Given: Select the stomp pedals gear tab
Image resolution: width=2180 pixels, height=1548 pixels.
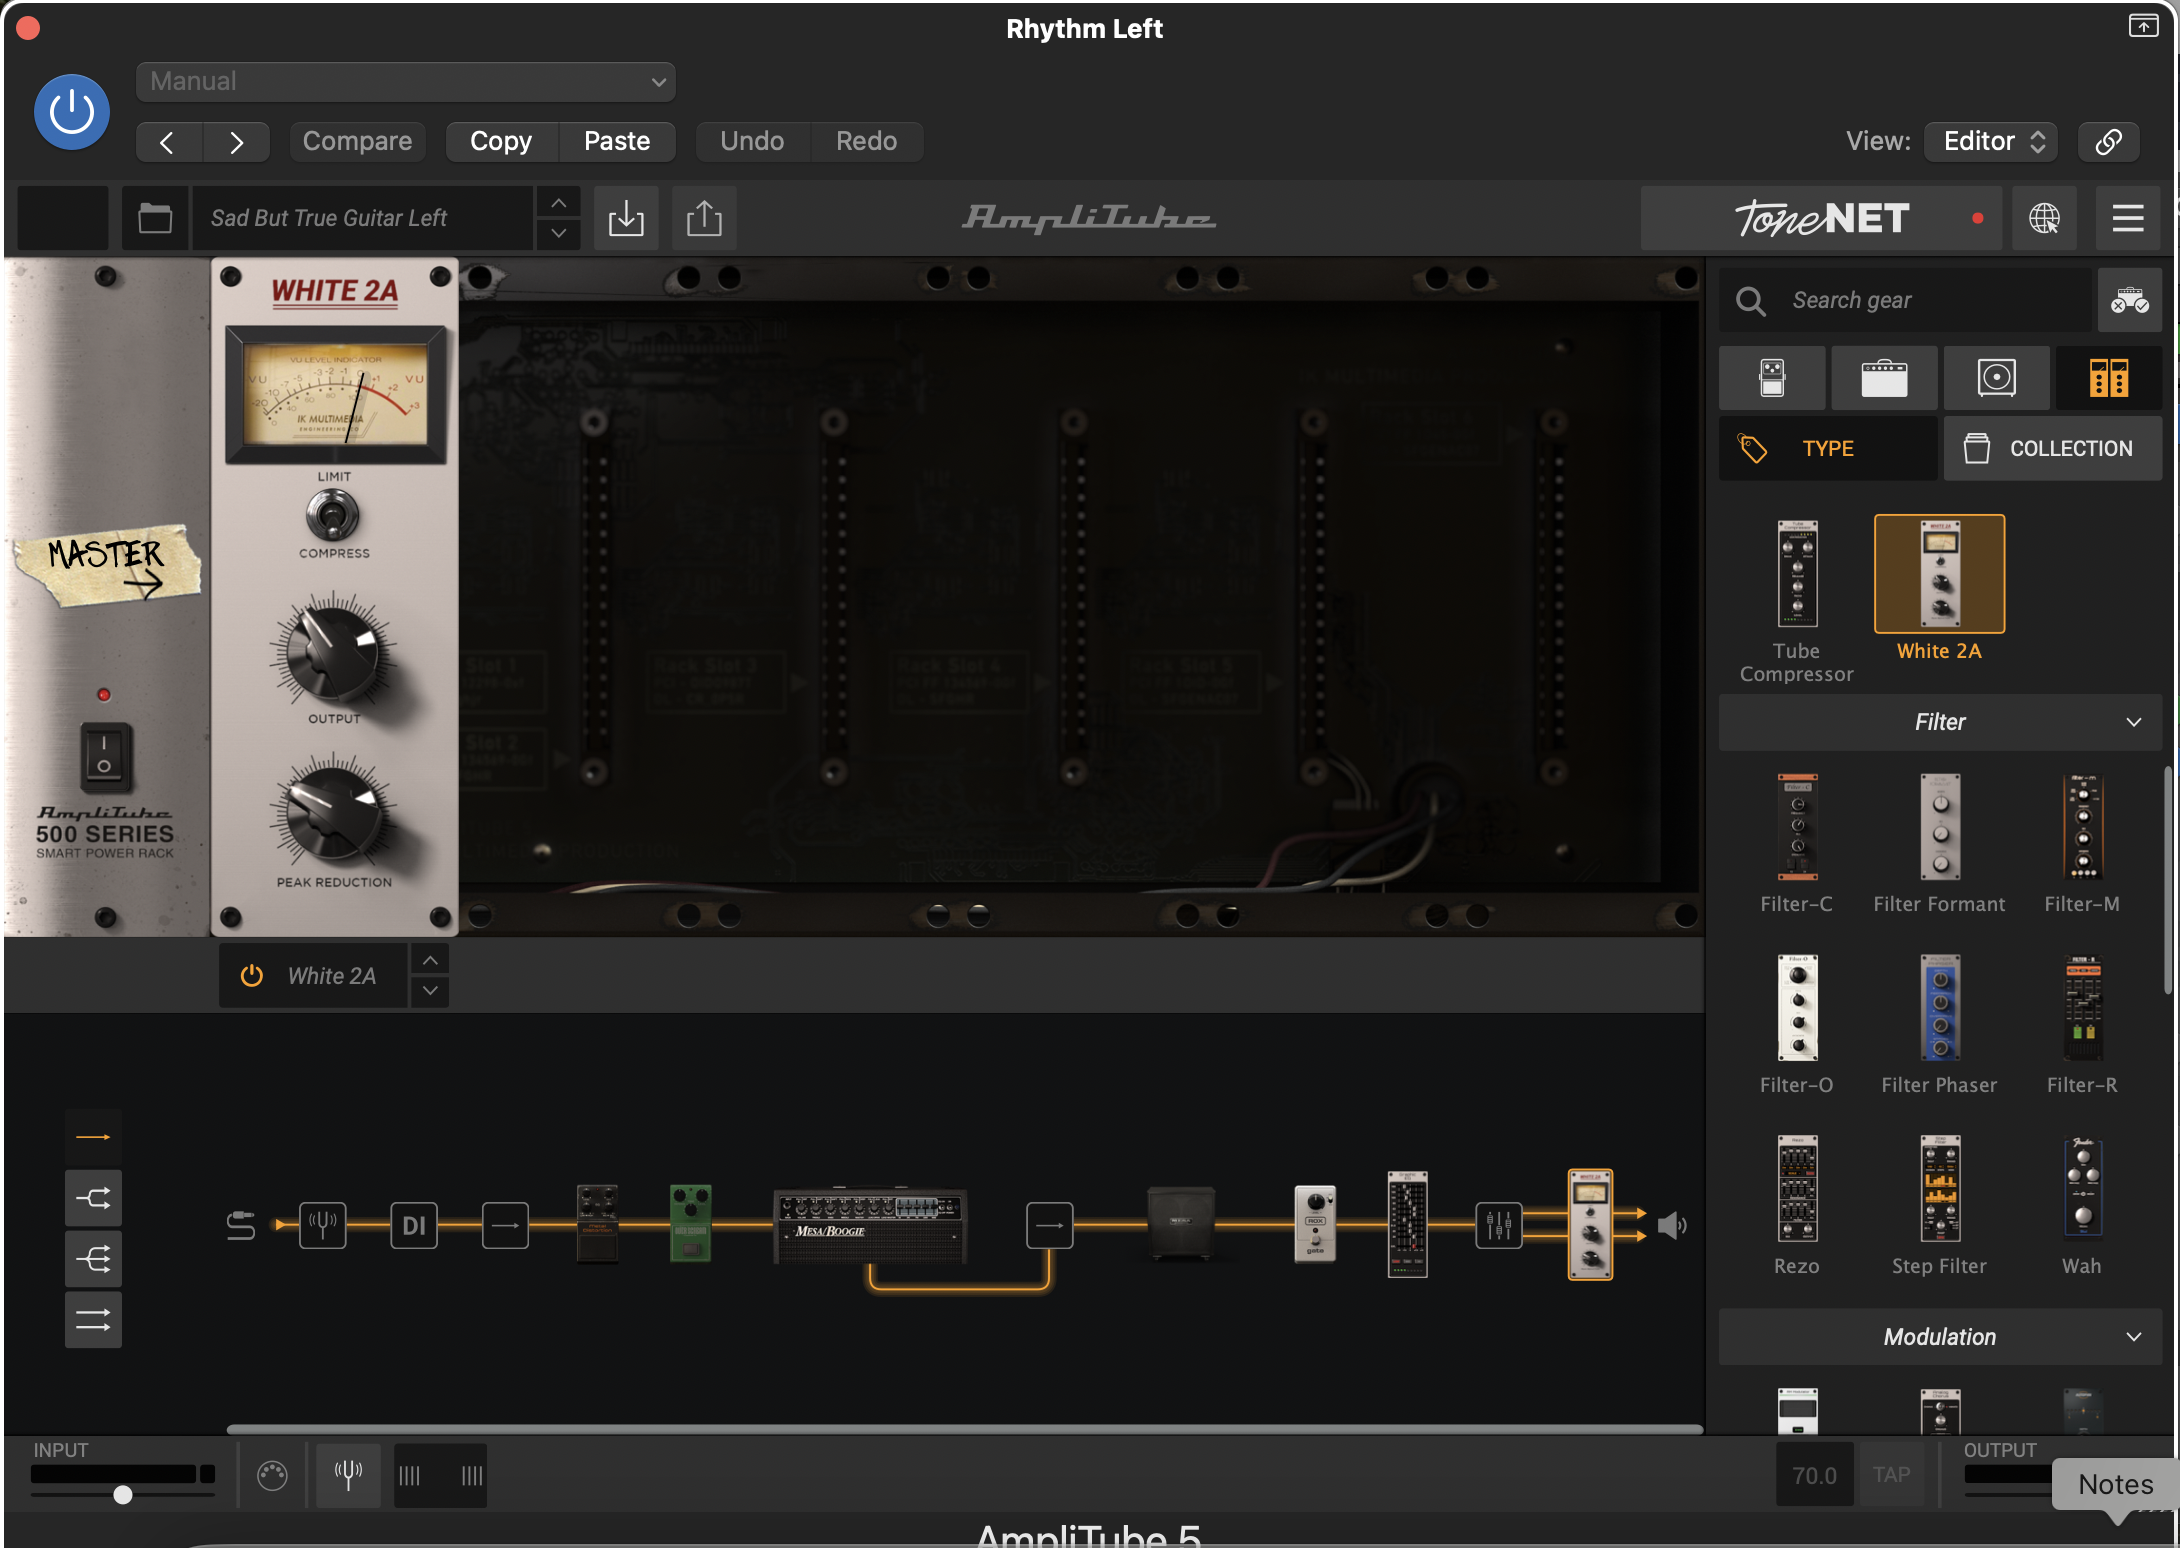Looking at the screenshot, I should point(1772,378).
